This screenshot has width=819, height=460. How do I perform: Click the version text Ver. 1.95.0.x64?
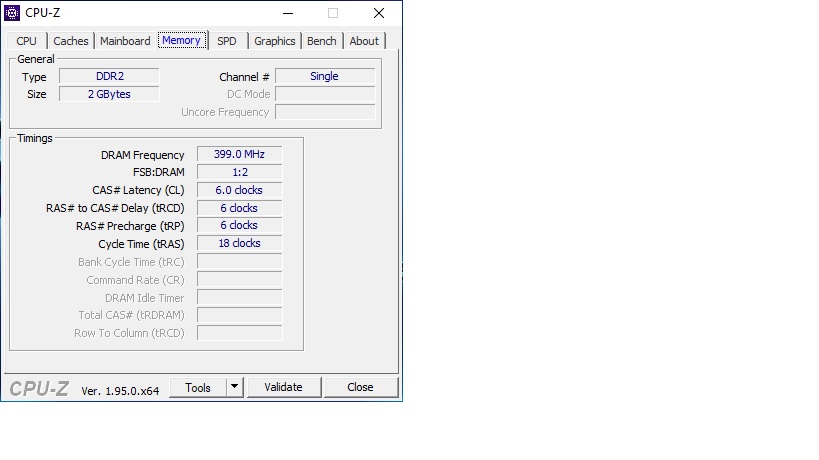120,391
